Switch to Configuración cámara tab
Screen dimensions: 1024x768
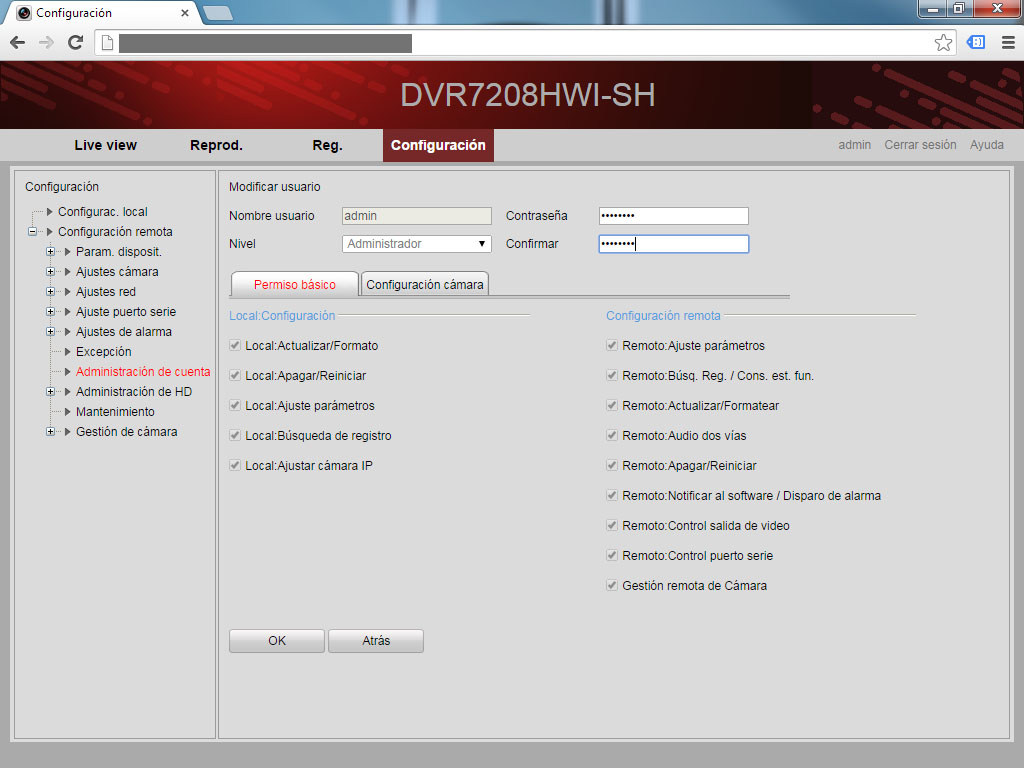click(424, 284)
